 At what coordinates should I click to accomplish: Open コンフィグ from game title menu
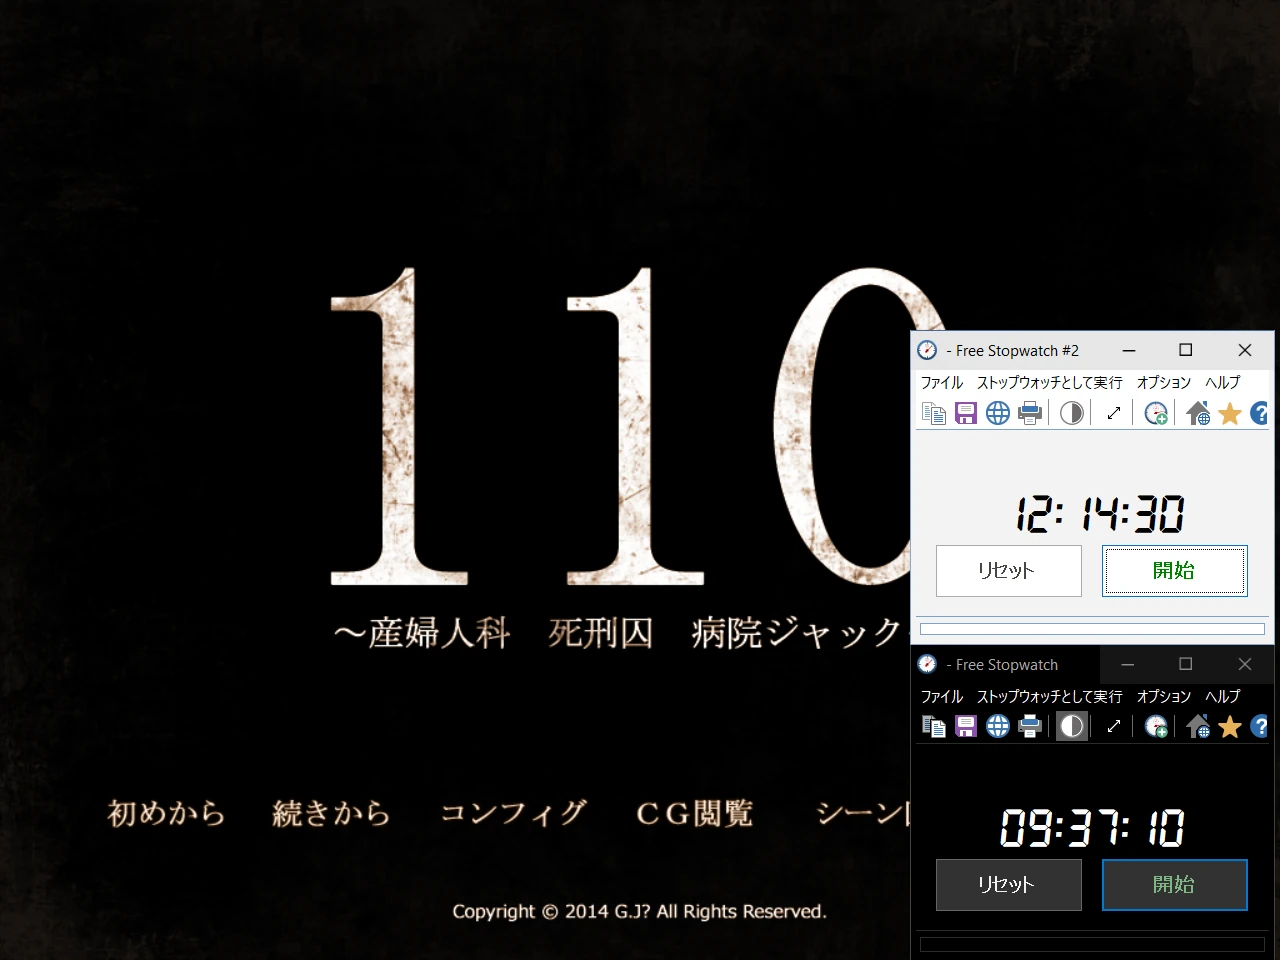pyautogui.click(x=513, y=813)
